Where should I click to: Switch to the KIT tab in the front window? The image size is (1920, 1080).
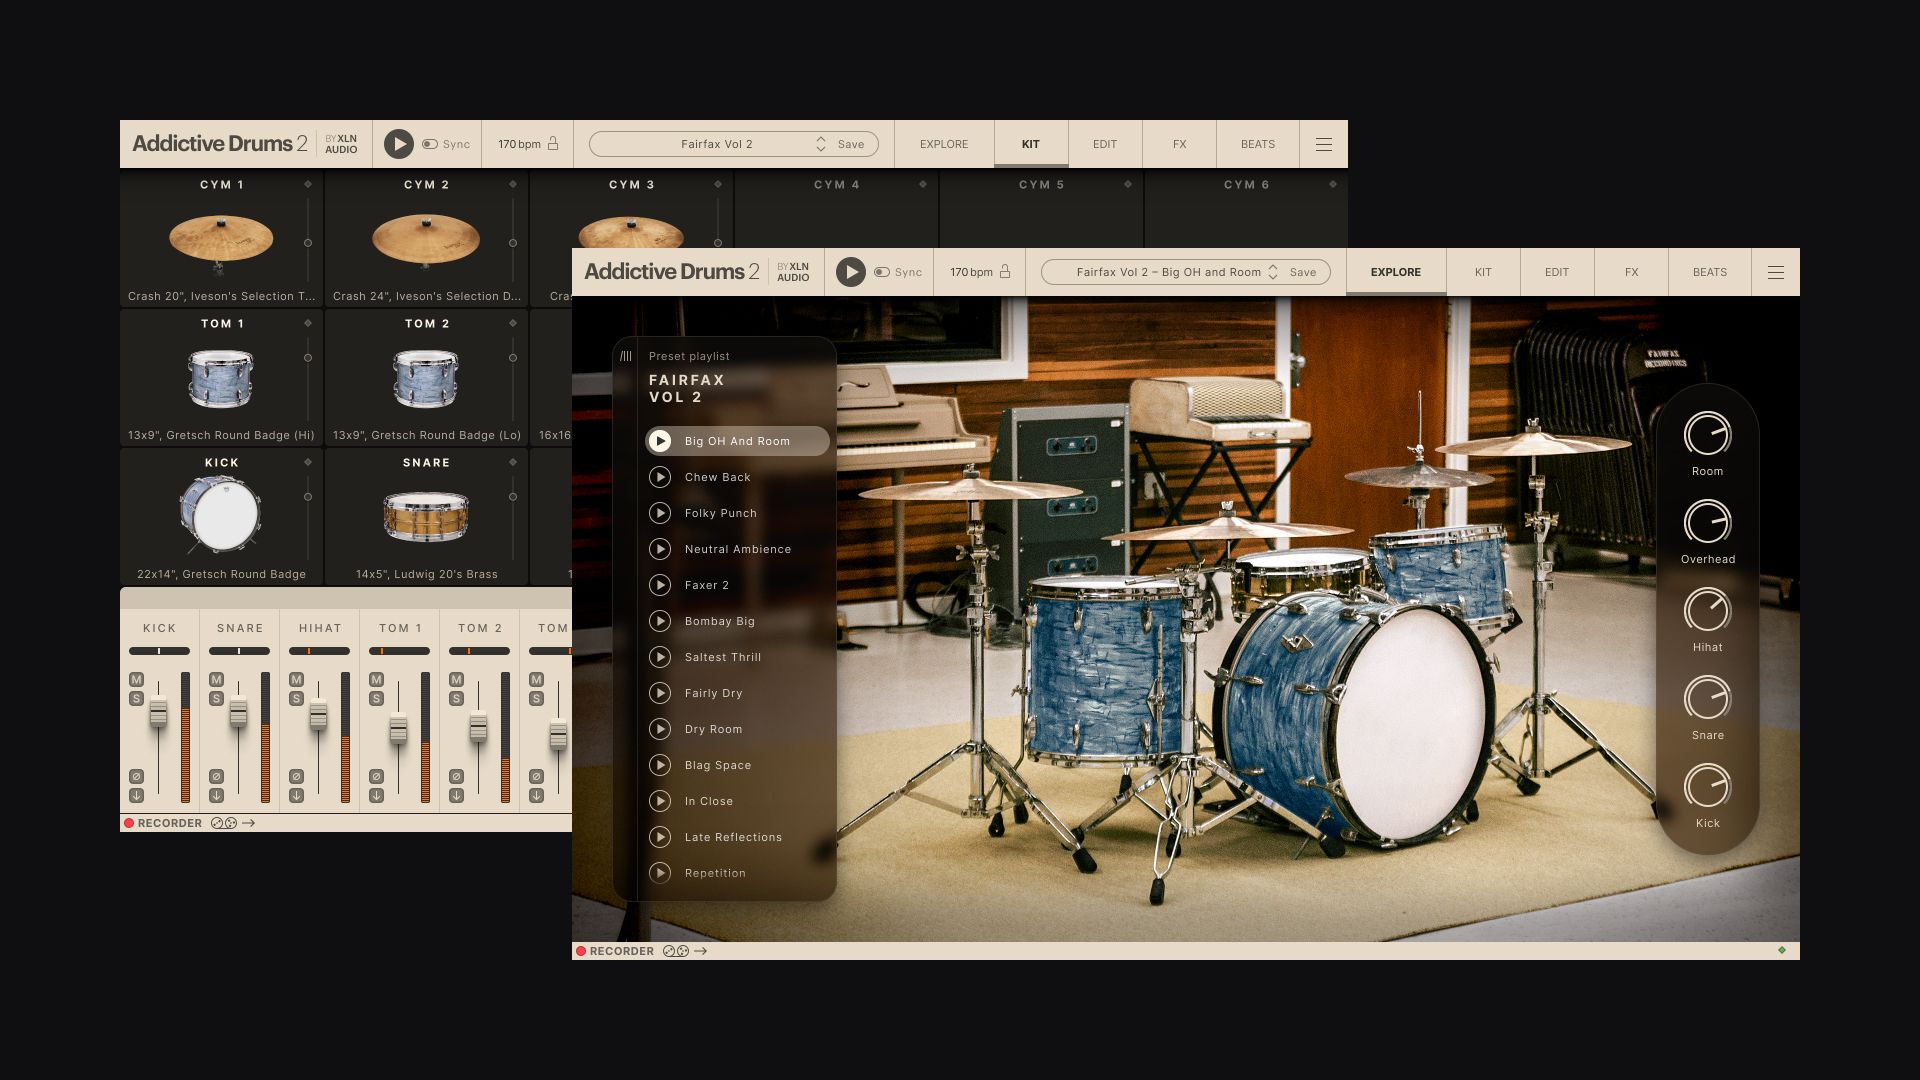point(1483,272)
